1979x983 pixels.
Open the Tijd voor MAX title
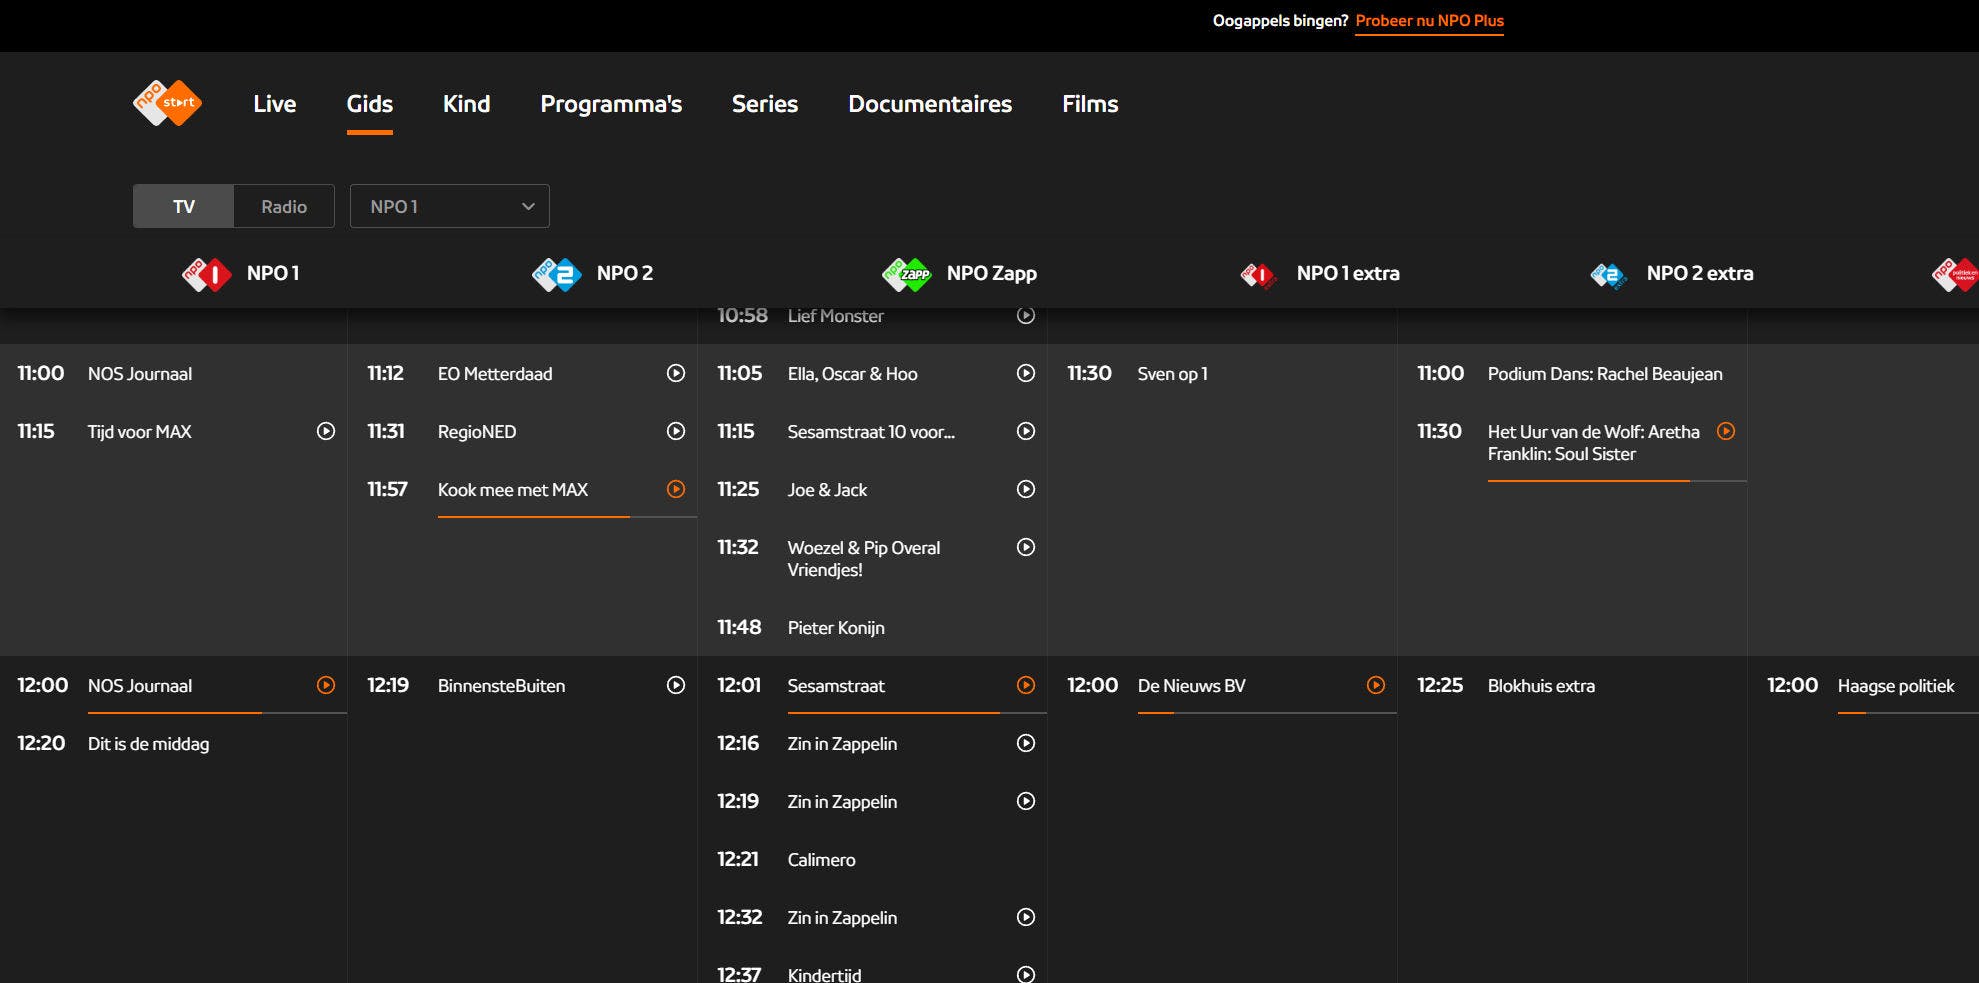[x=140, y=432]
